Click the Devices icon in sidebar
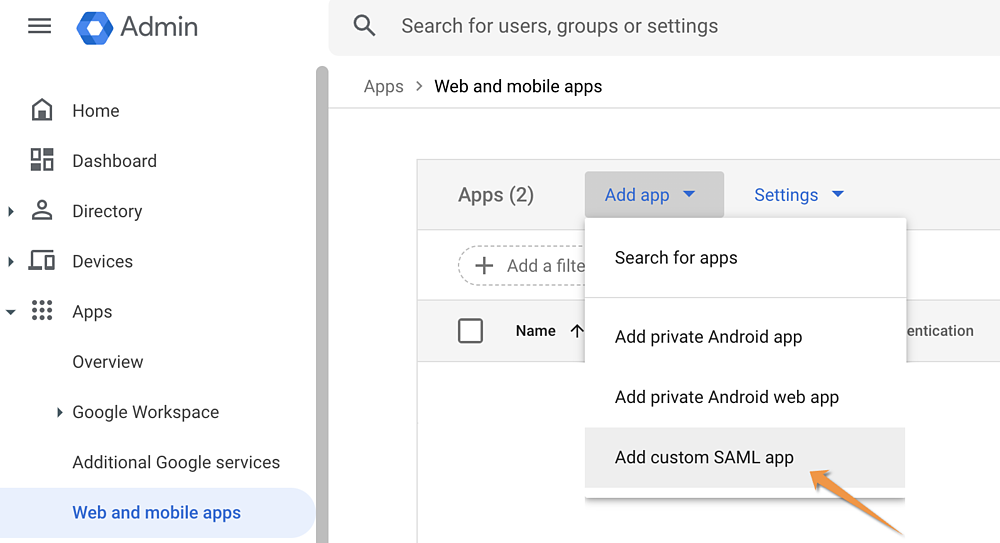Image resolution: width=1000 pixels, height=543 pixels. coord(42,260)
